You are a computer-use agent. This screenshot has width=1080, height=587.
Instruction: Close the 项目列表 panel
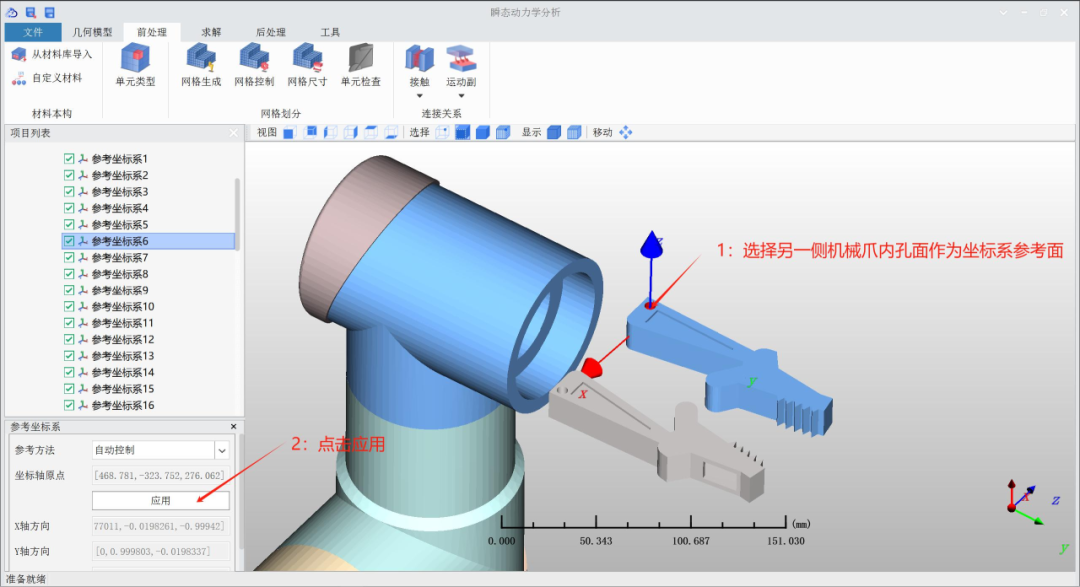pyautogui.click(x=233, y=133)
